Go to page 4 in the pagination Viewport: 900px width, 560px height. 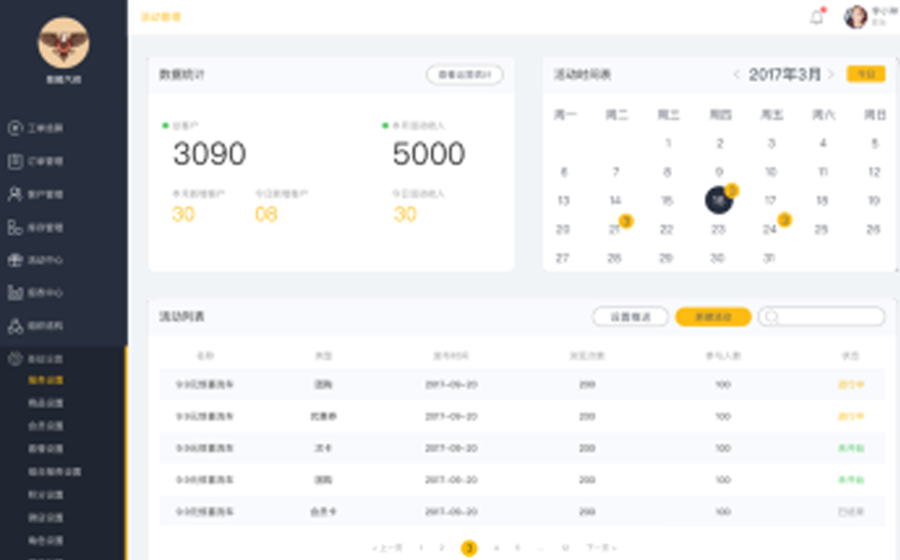click(496, 548)
